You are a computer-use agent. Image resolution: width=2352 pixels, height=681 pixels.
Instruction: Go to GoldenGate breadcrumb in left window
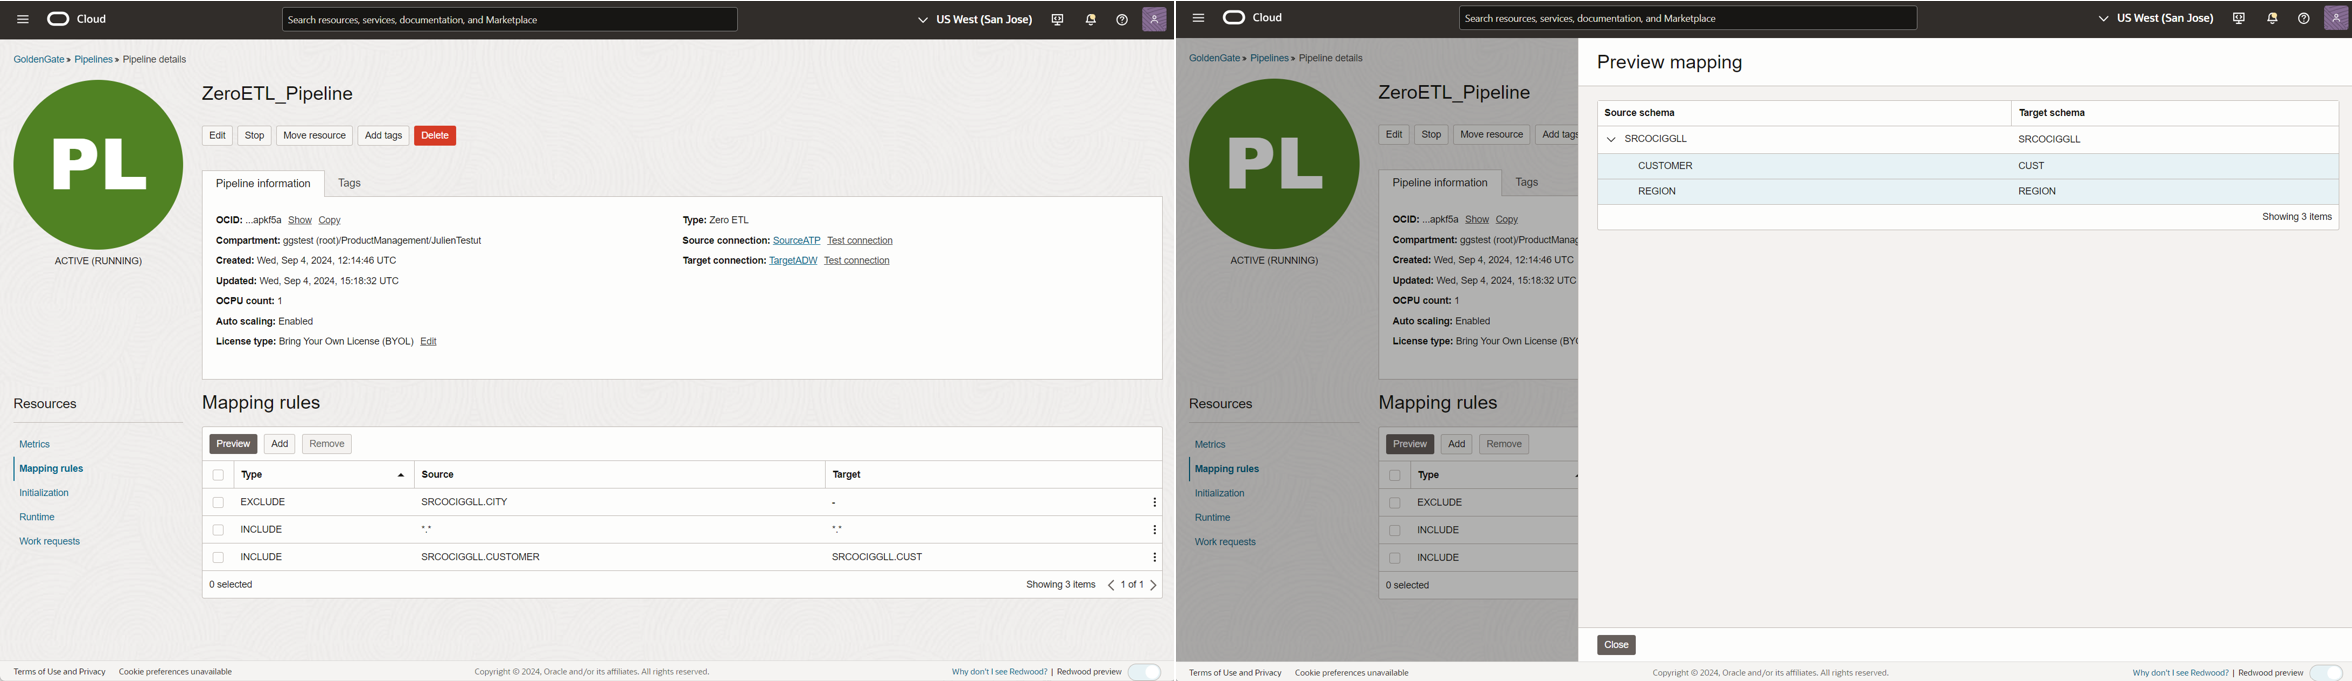pos(39,60)
